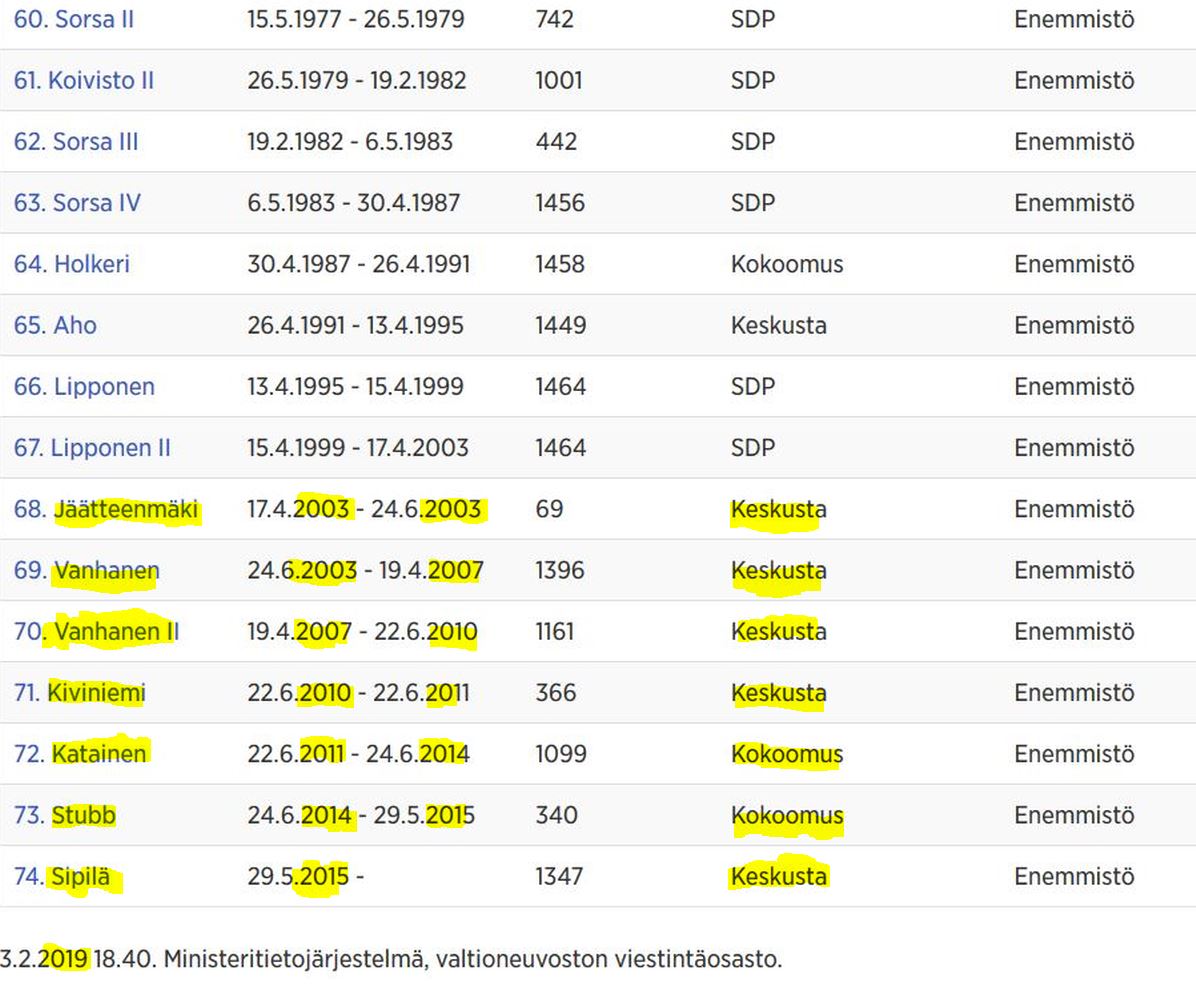Open the 74. Sipilä government link
Screen dimensions: 1196x998
[x=68, y=877]
